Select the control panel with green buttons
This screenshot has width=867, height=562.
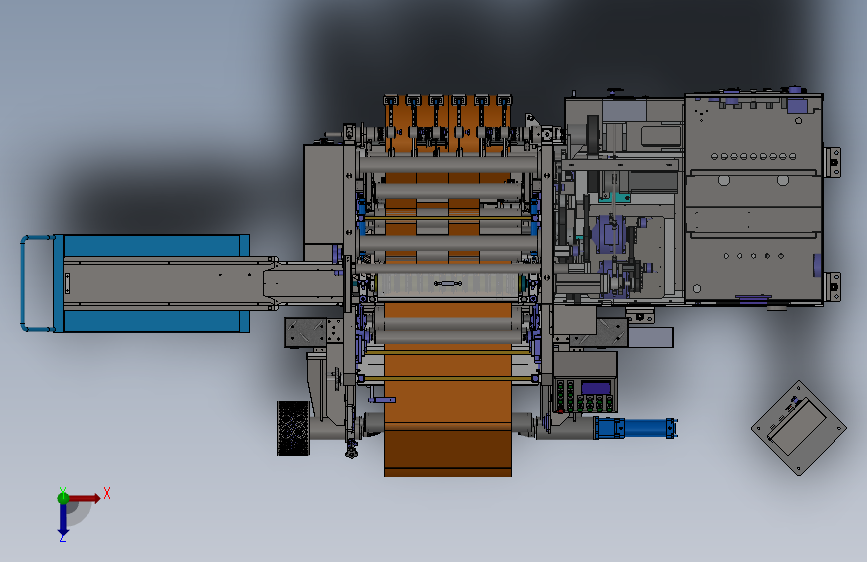[x=586, y=396]
